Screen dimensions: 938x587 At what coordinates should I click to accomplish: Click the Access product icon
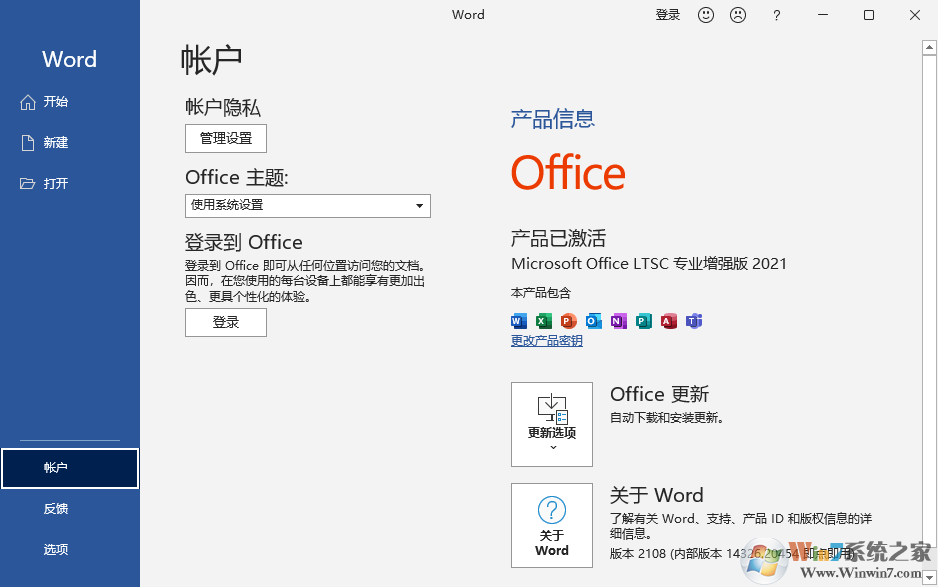[668, 321]
